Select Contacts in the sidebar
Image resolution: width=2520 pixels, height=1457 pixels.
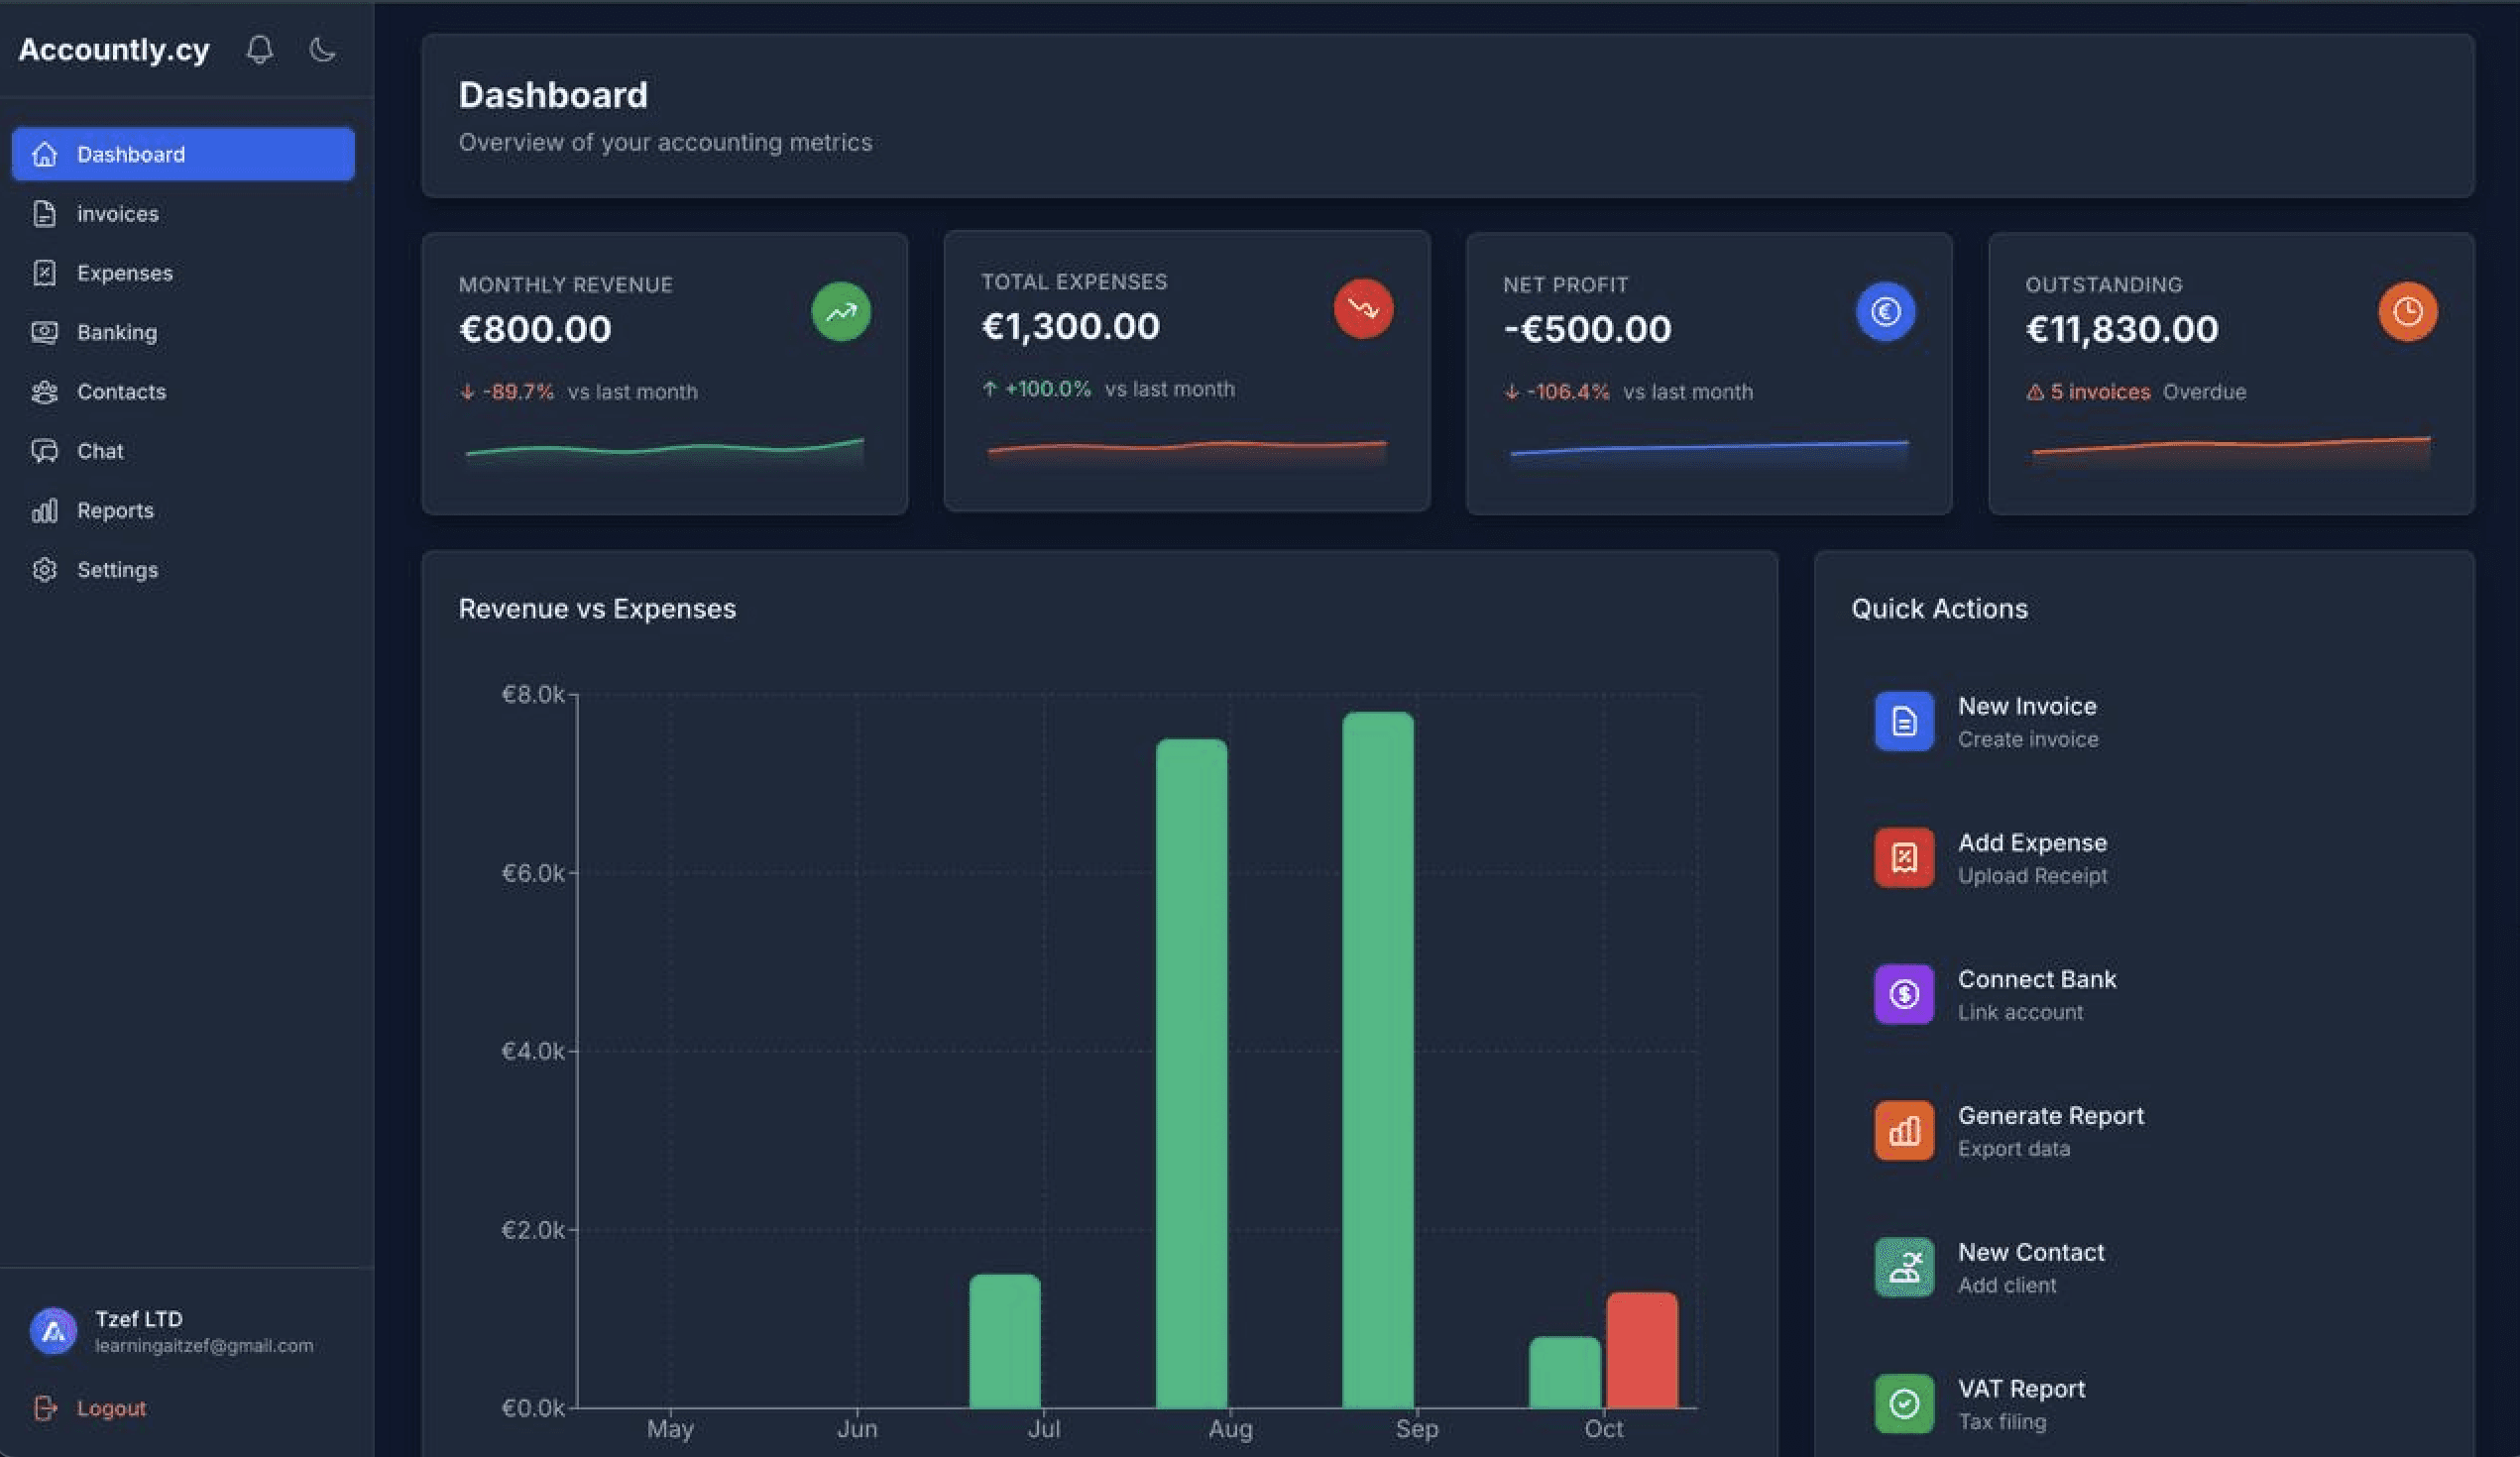[x=121, y=391]
